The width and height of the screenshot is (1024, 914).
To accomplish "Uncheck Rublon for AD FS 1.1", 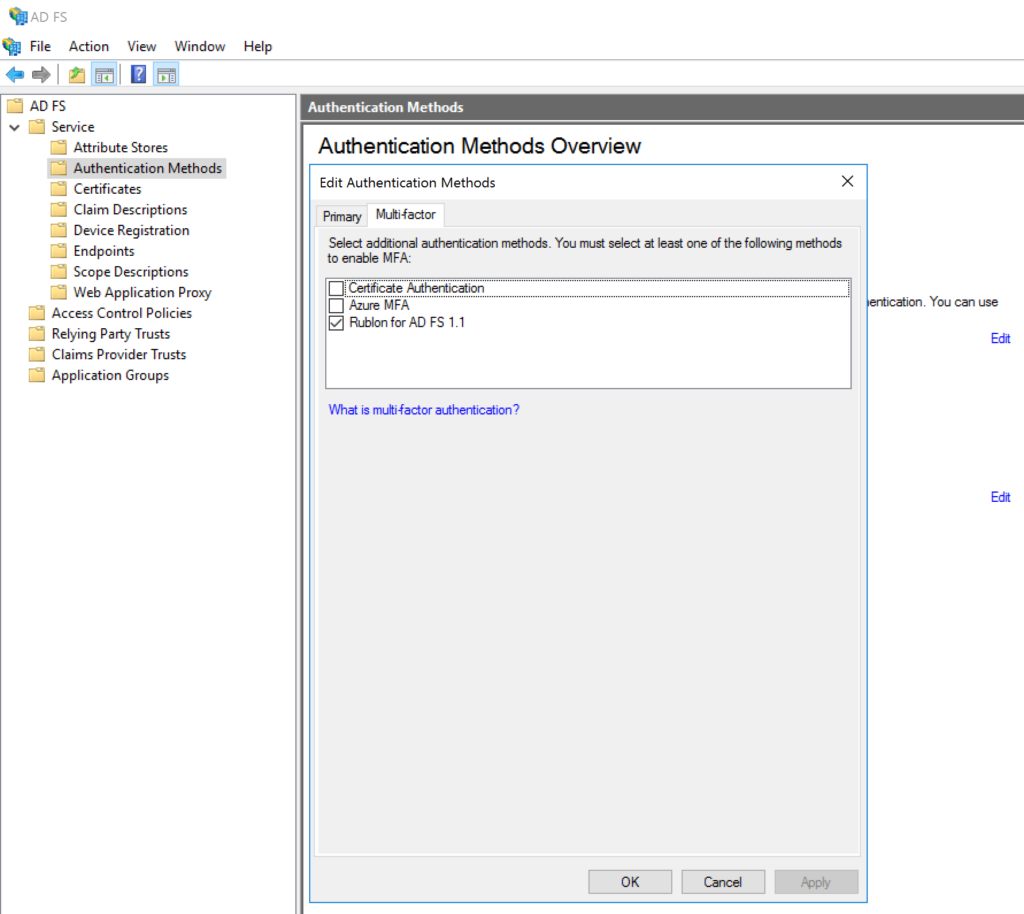I will [x=336, y=323].
